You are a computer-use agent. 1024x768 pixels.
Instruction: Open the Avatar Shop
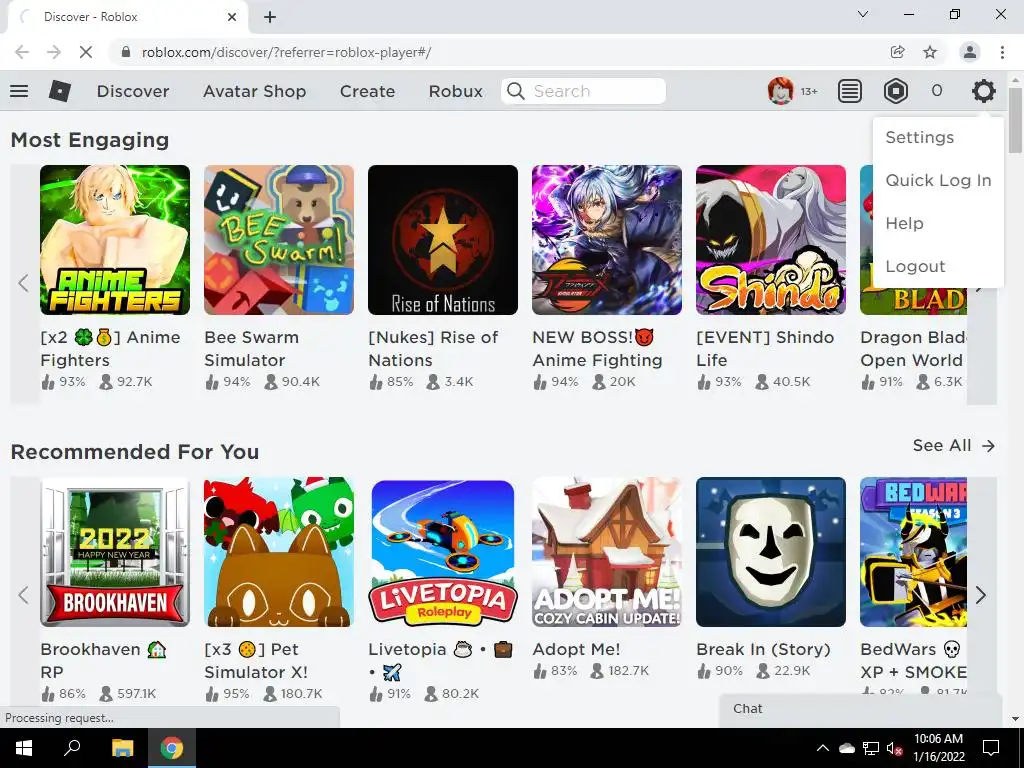click(x=255, y=91)
